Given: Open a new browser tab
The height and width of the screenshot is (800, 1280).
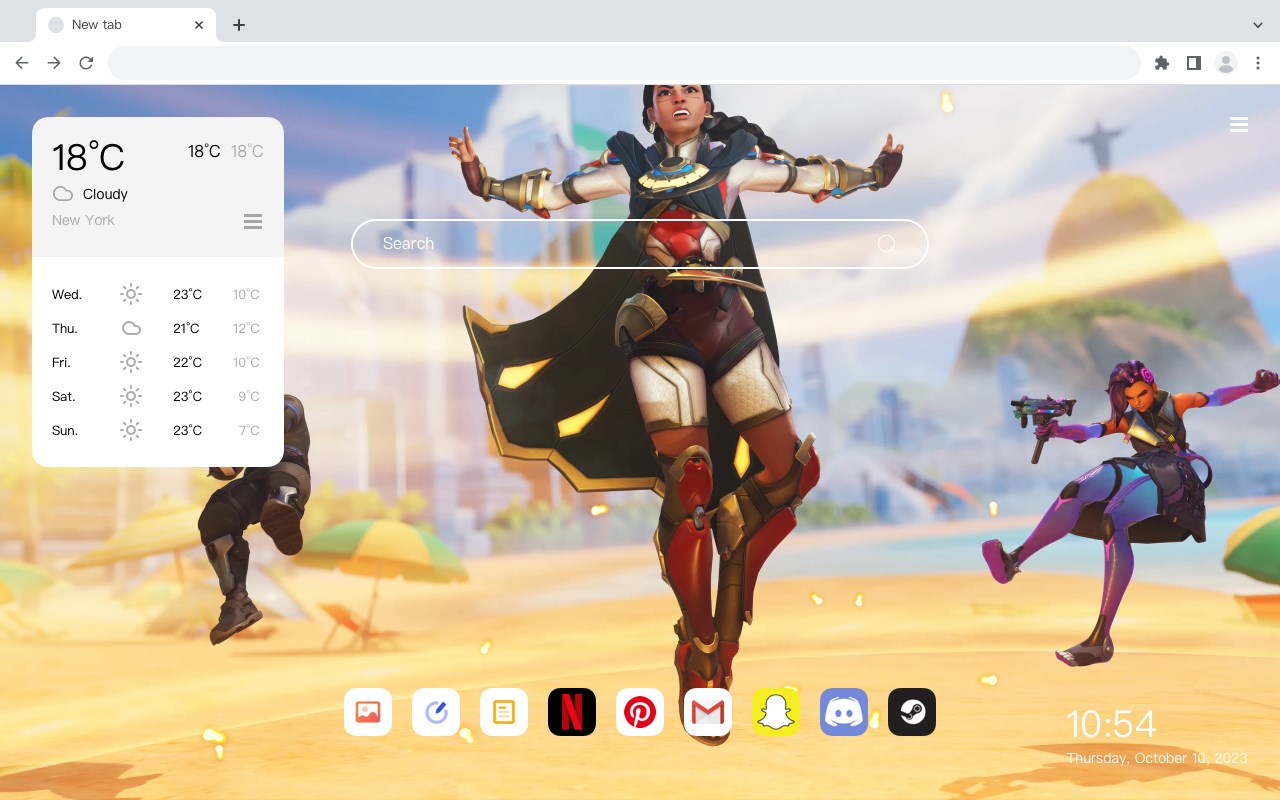Looking at the screenshot, I should click(238, 25).
